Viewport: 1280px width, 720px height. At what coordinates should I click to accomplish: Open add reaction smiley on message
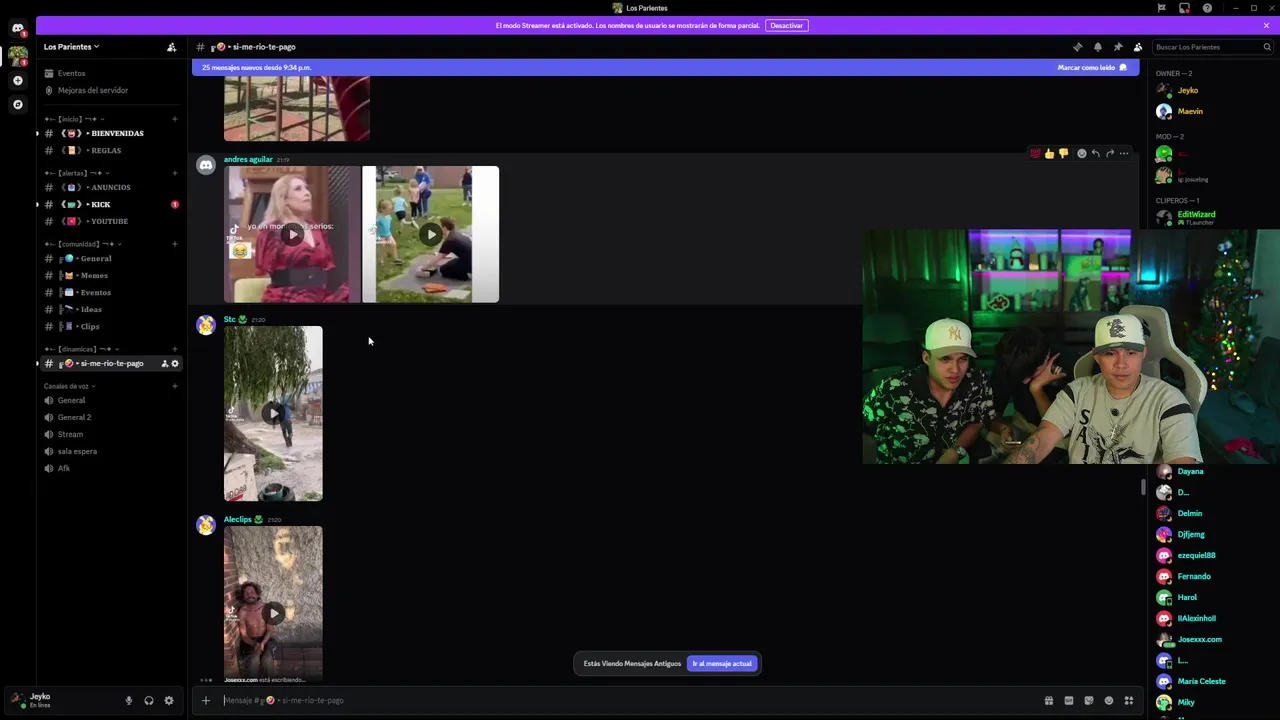tap(1081, 153)
